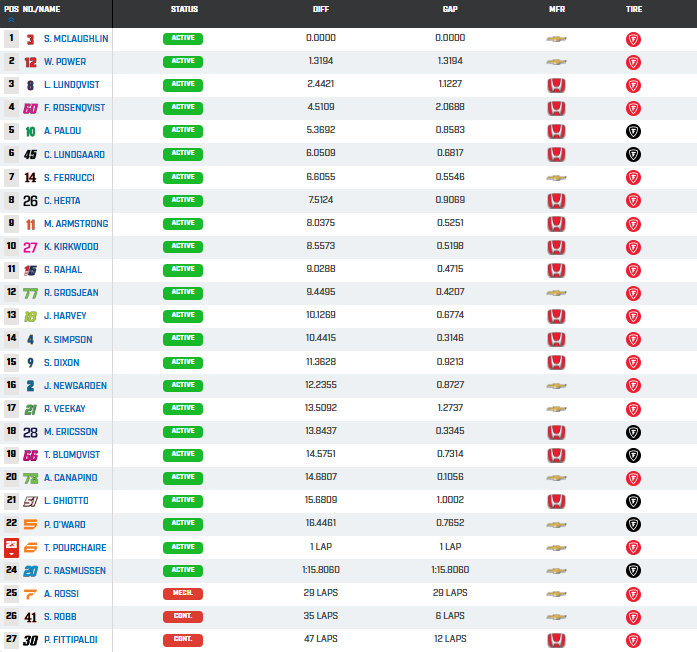Click the STATUS column header

[183, 9]
